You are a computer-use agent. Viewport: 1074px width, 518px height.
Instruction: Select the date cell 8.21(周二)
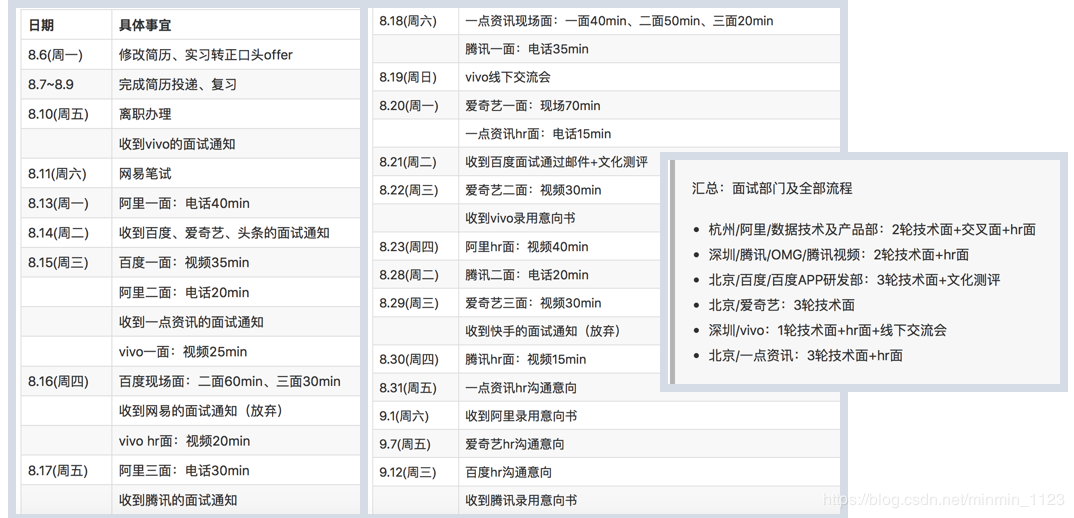415,162
